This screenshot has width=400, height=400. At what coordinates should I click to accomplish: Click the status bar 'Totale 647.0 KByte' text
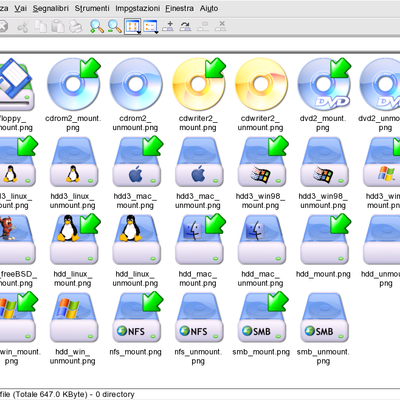(52, 394)
